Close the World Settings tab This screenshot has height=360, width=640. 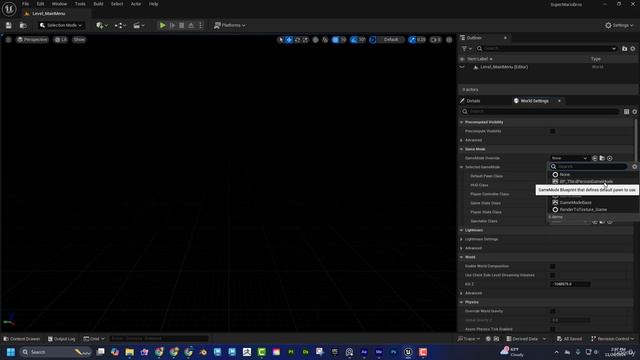559,101
